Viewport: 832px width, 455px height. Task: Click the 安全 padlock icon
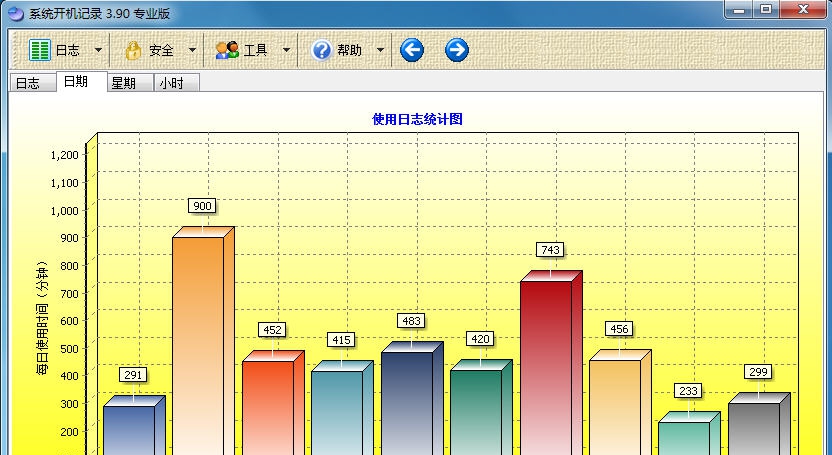(133, 50)
